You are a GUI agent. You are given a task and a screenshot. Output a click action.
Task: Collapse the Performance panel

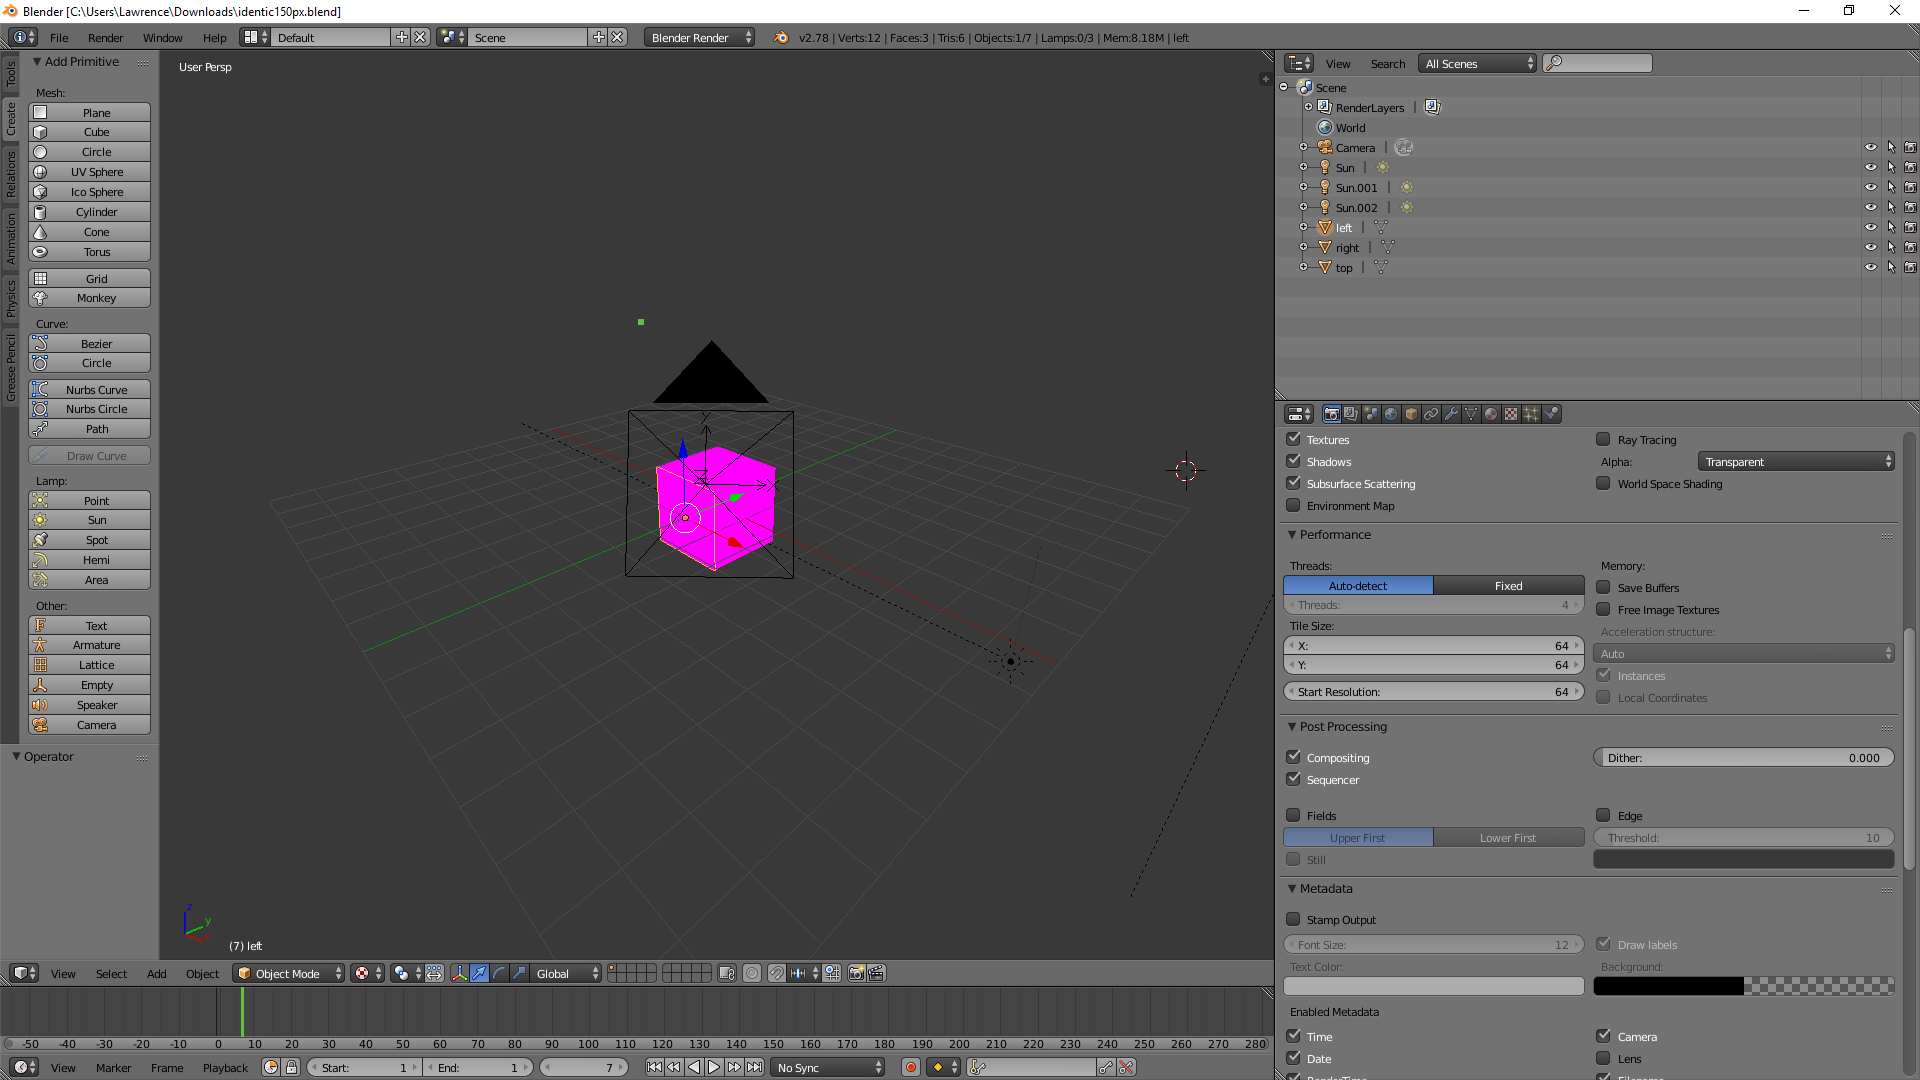[x=1333, y=535]
